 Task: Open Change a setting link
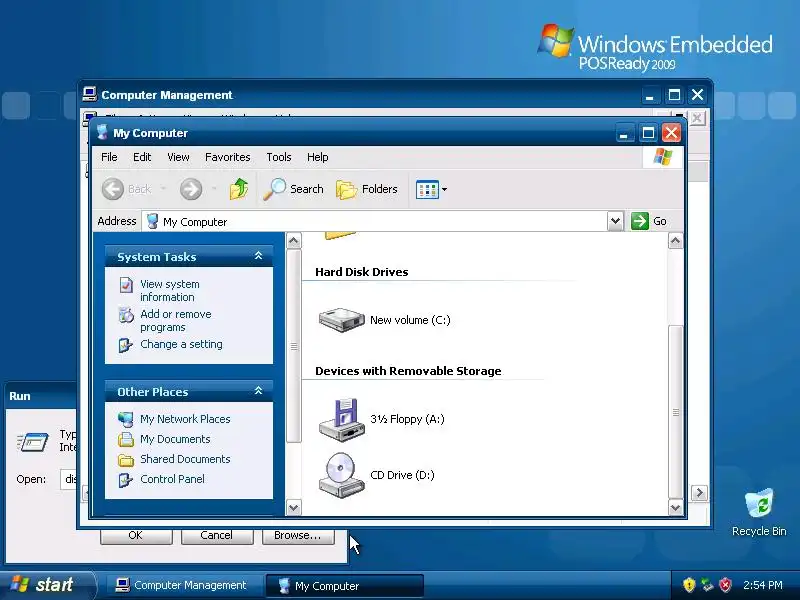click(181, 344)
